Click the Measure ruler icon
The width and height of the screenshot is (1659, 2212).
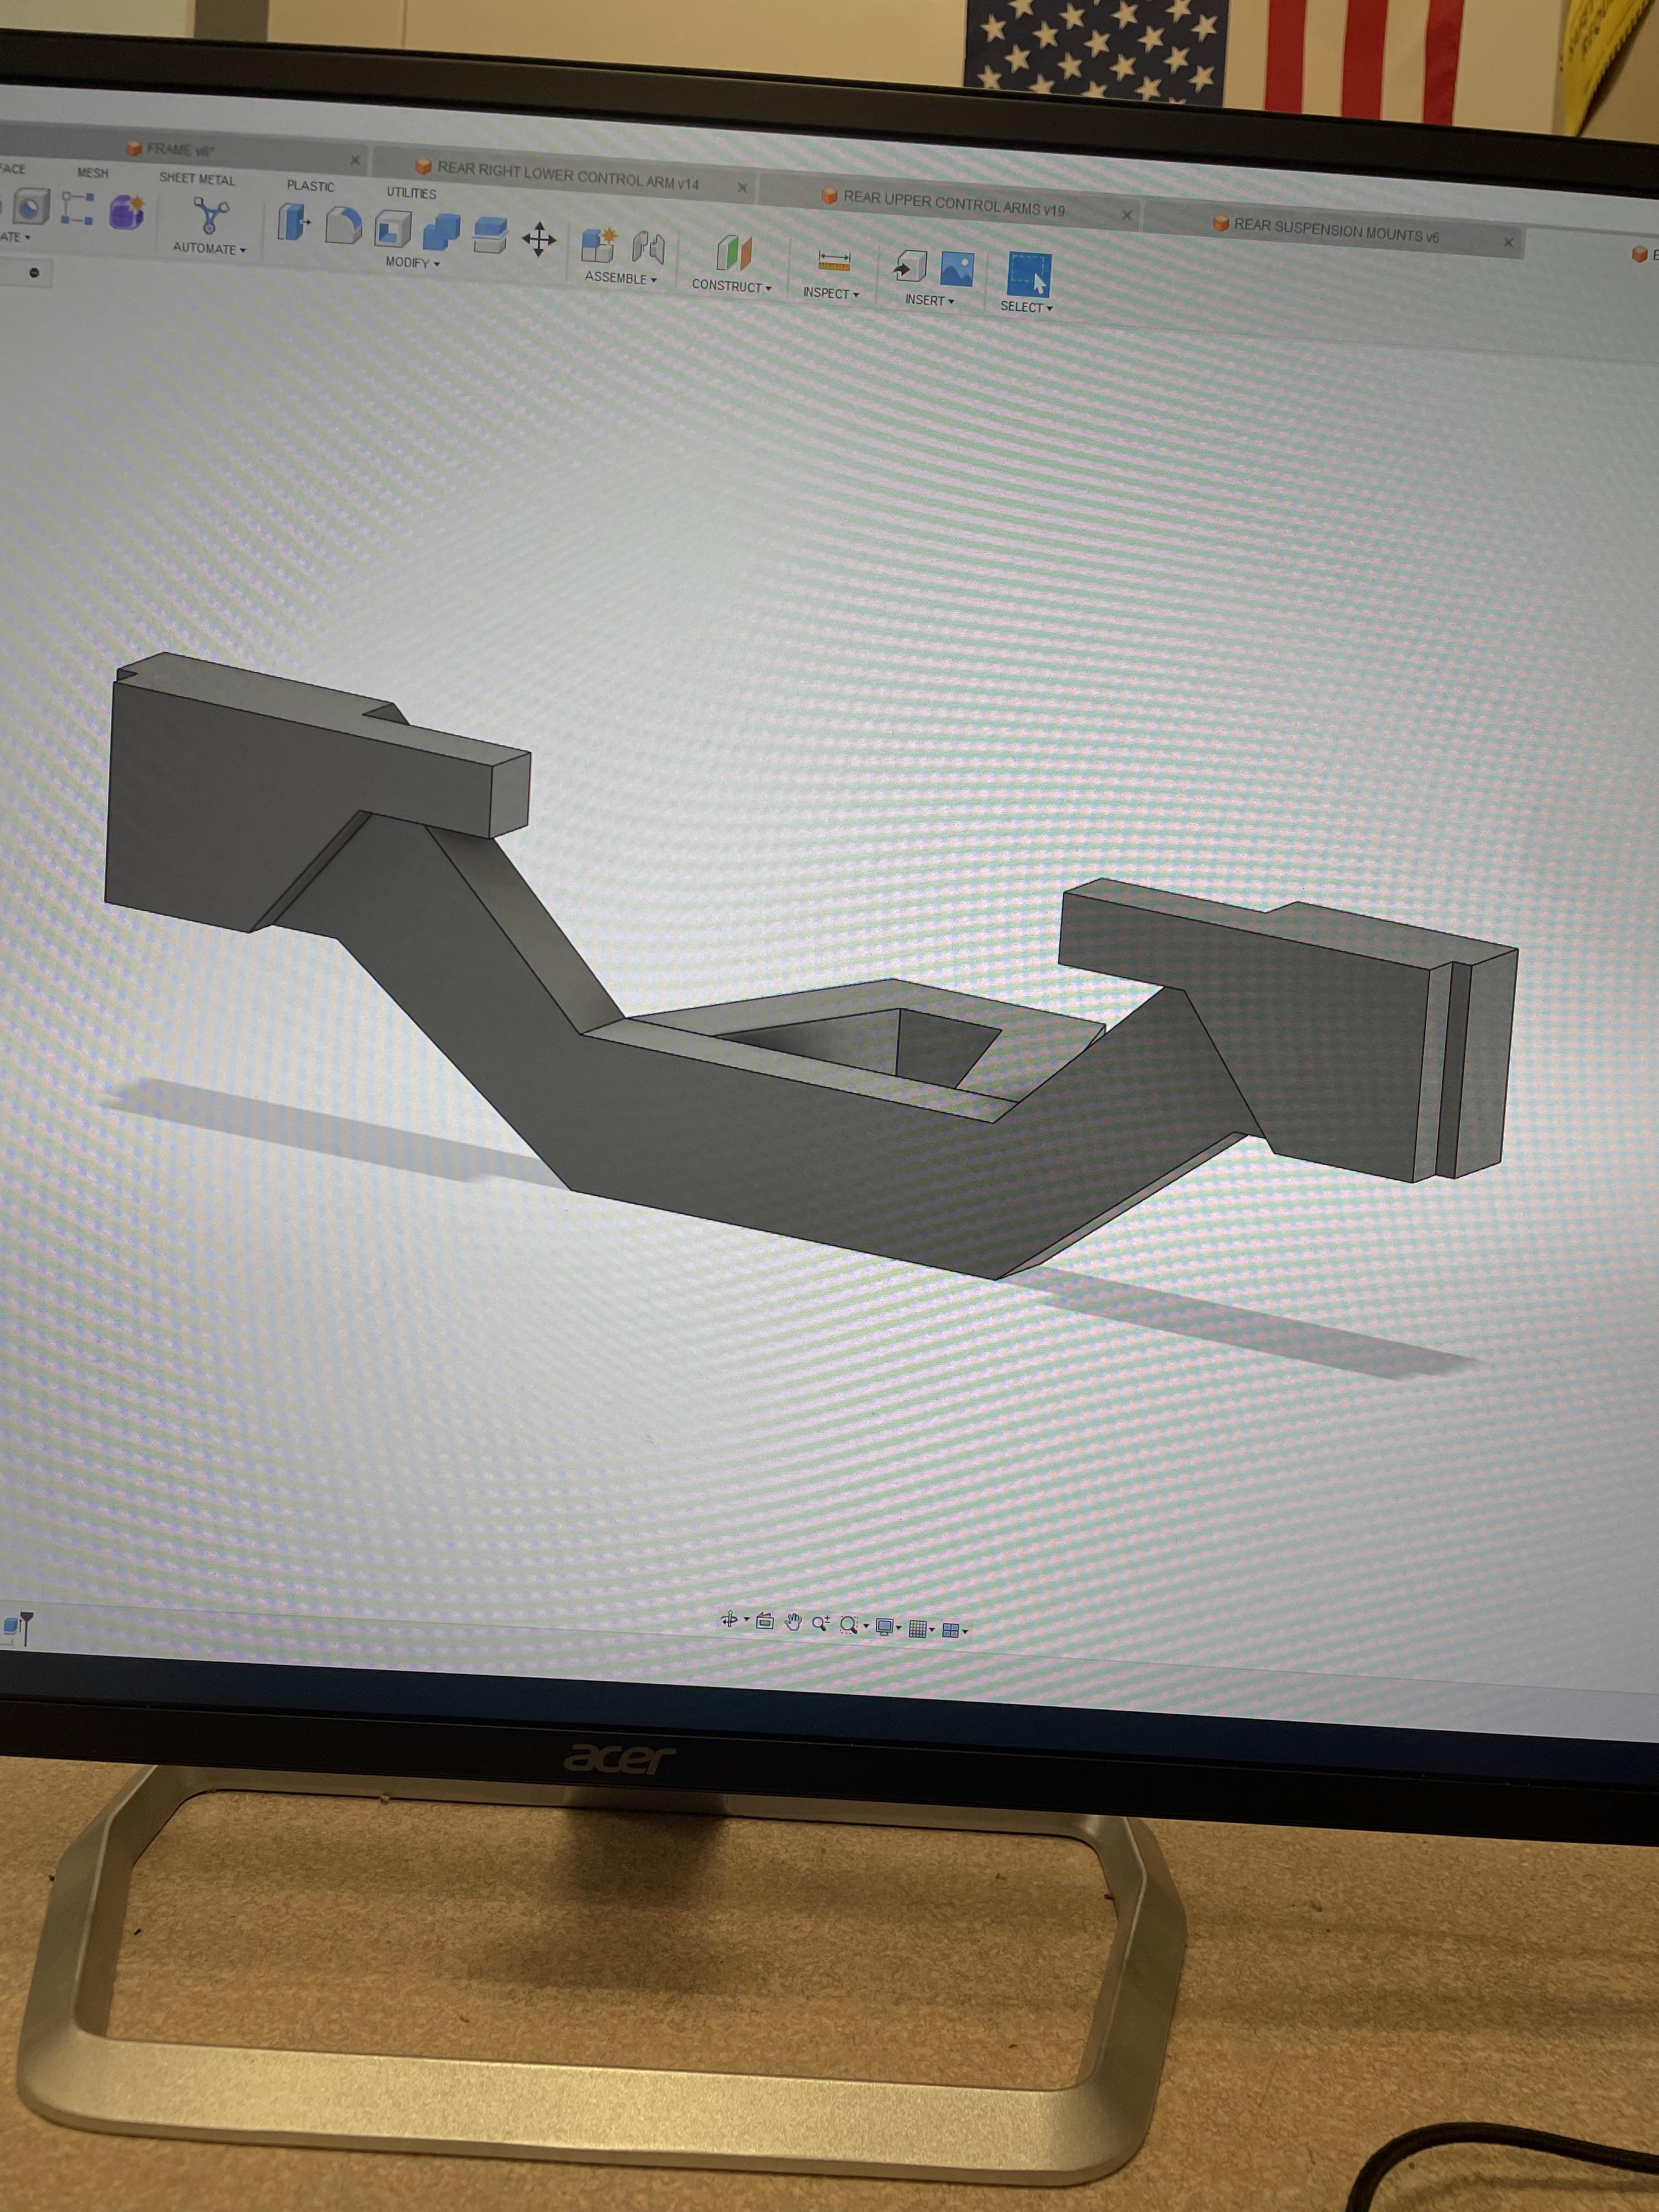pyautogui.click(x=833, y=262)
